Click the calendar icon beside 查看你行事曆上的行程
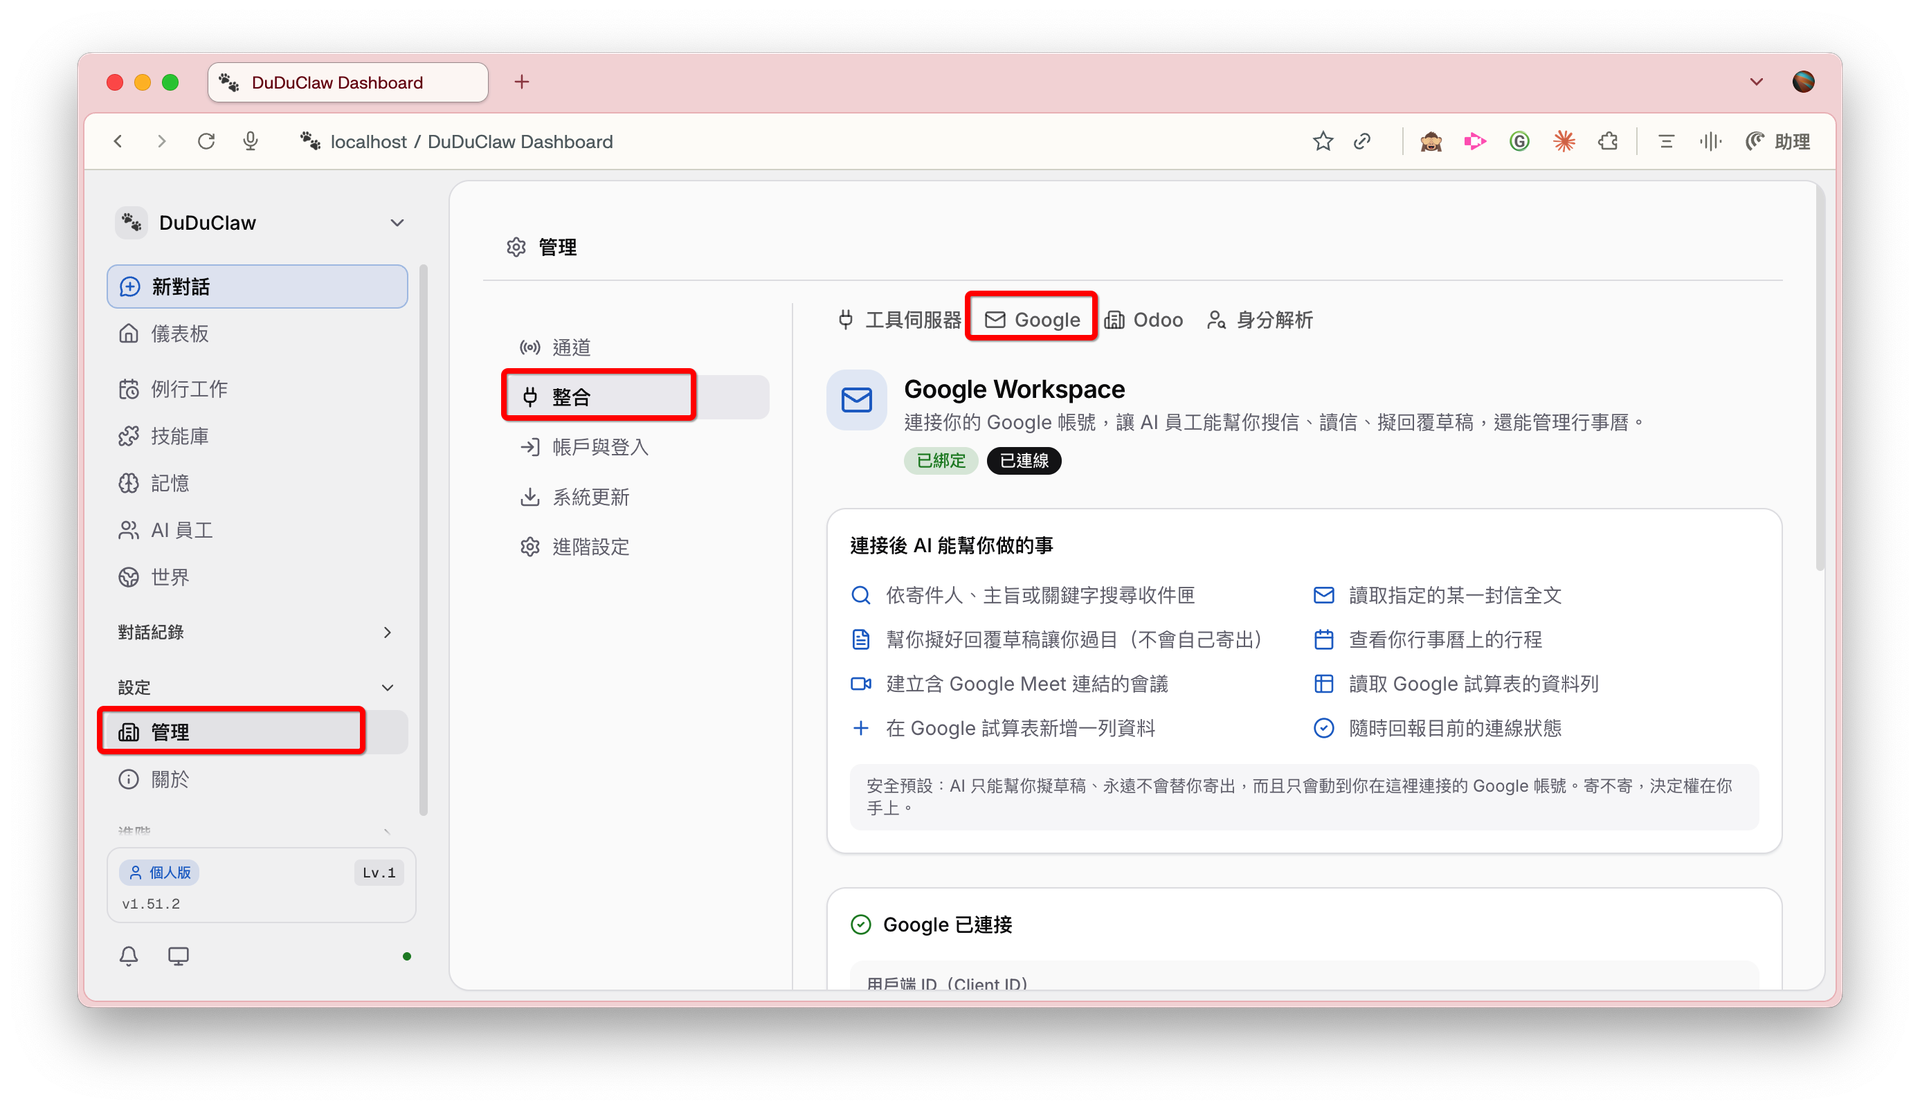 pyautogui.click(x=1324, y=640)
